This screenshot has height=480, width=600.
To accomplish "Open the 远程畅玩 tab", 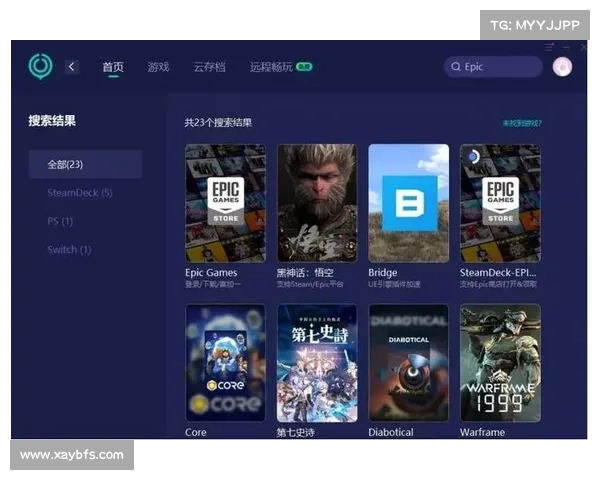I will (x=271, y=67).
